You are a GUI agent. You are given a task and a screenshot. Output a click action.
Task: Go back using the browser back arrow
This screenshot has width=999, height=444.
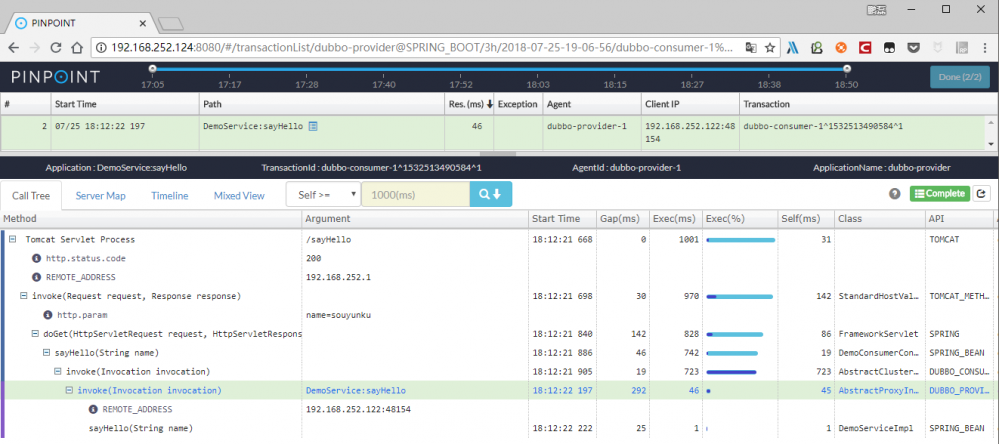coord(14,48)
